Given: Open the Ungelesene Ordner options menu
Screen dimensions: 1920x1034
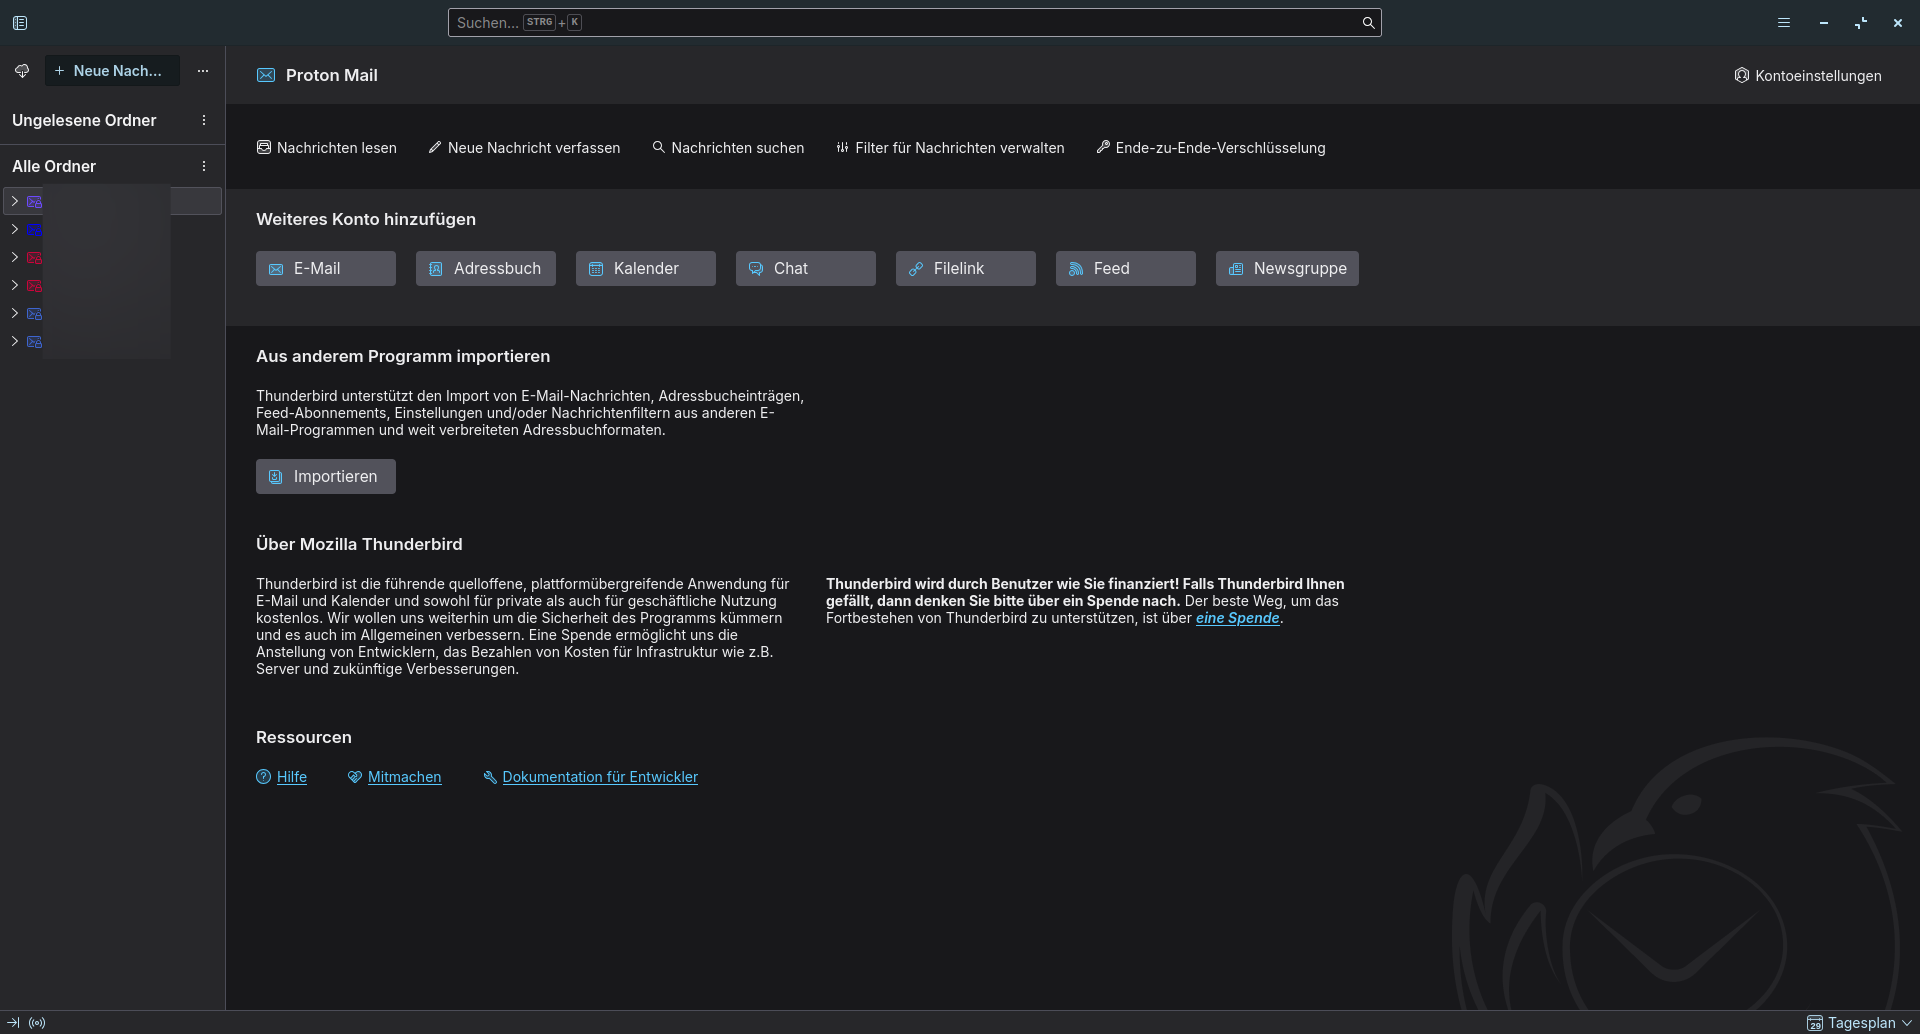Looking at the screenshot, I should 204,120.
